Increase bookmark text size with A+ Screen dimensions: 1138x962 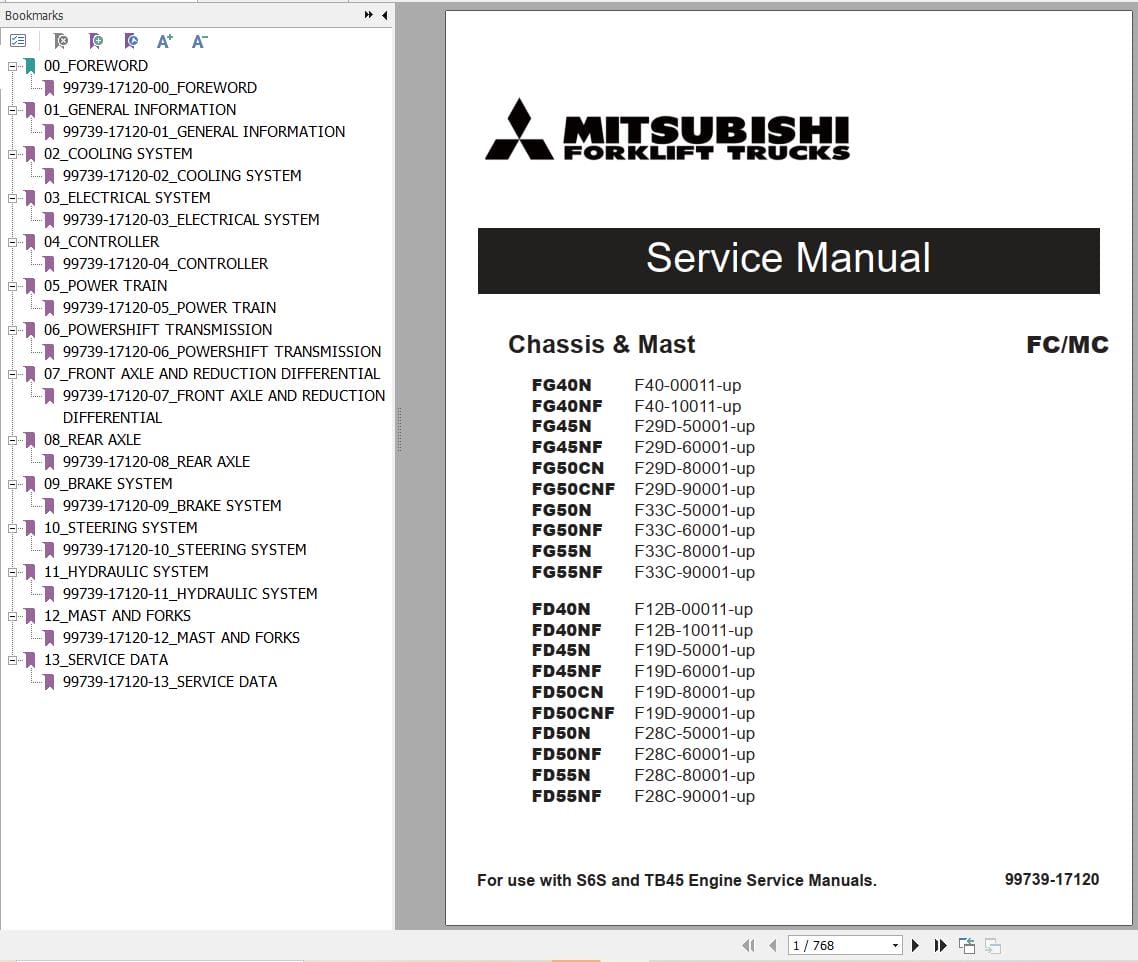click(165, 41)
